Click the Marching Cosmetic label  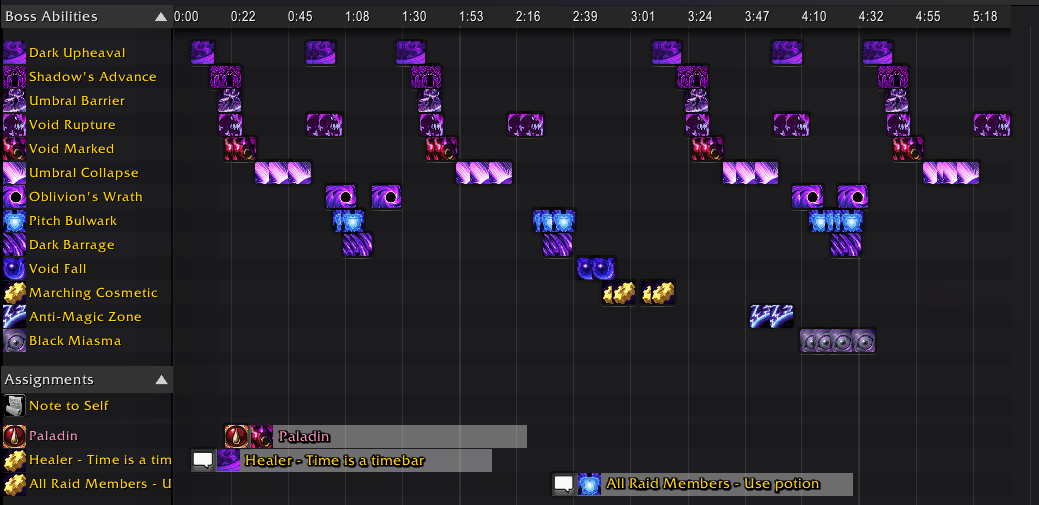(x=93, y=293)
